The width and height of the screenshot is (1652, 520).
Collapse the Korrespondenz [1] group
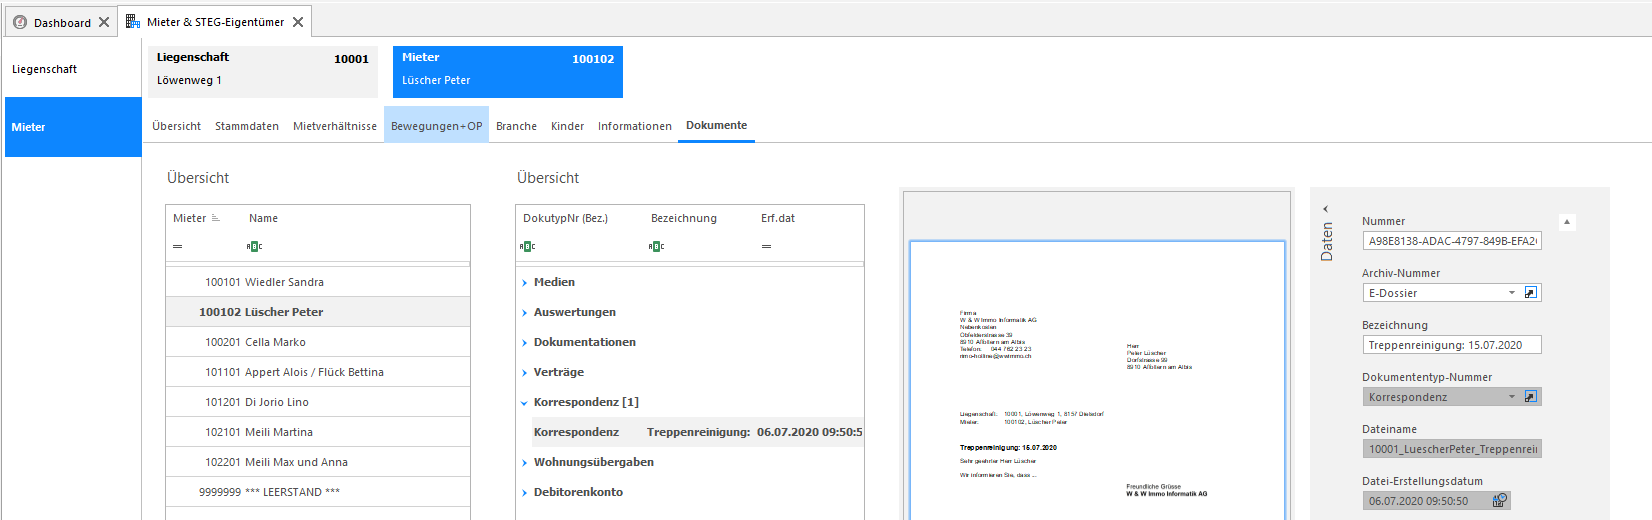[524, 403]
